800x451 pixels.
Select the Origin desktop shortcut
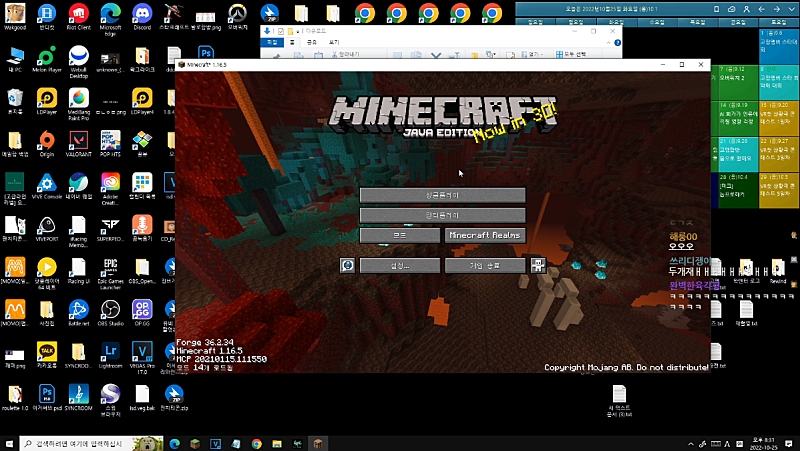(47, 144)
